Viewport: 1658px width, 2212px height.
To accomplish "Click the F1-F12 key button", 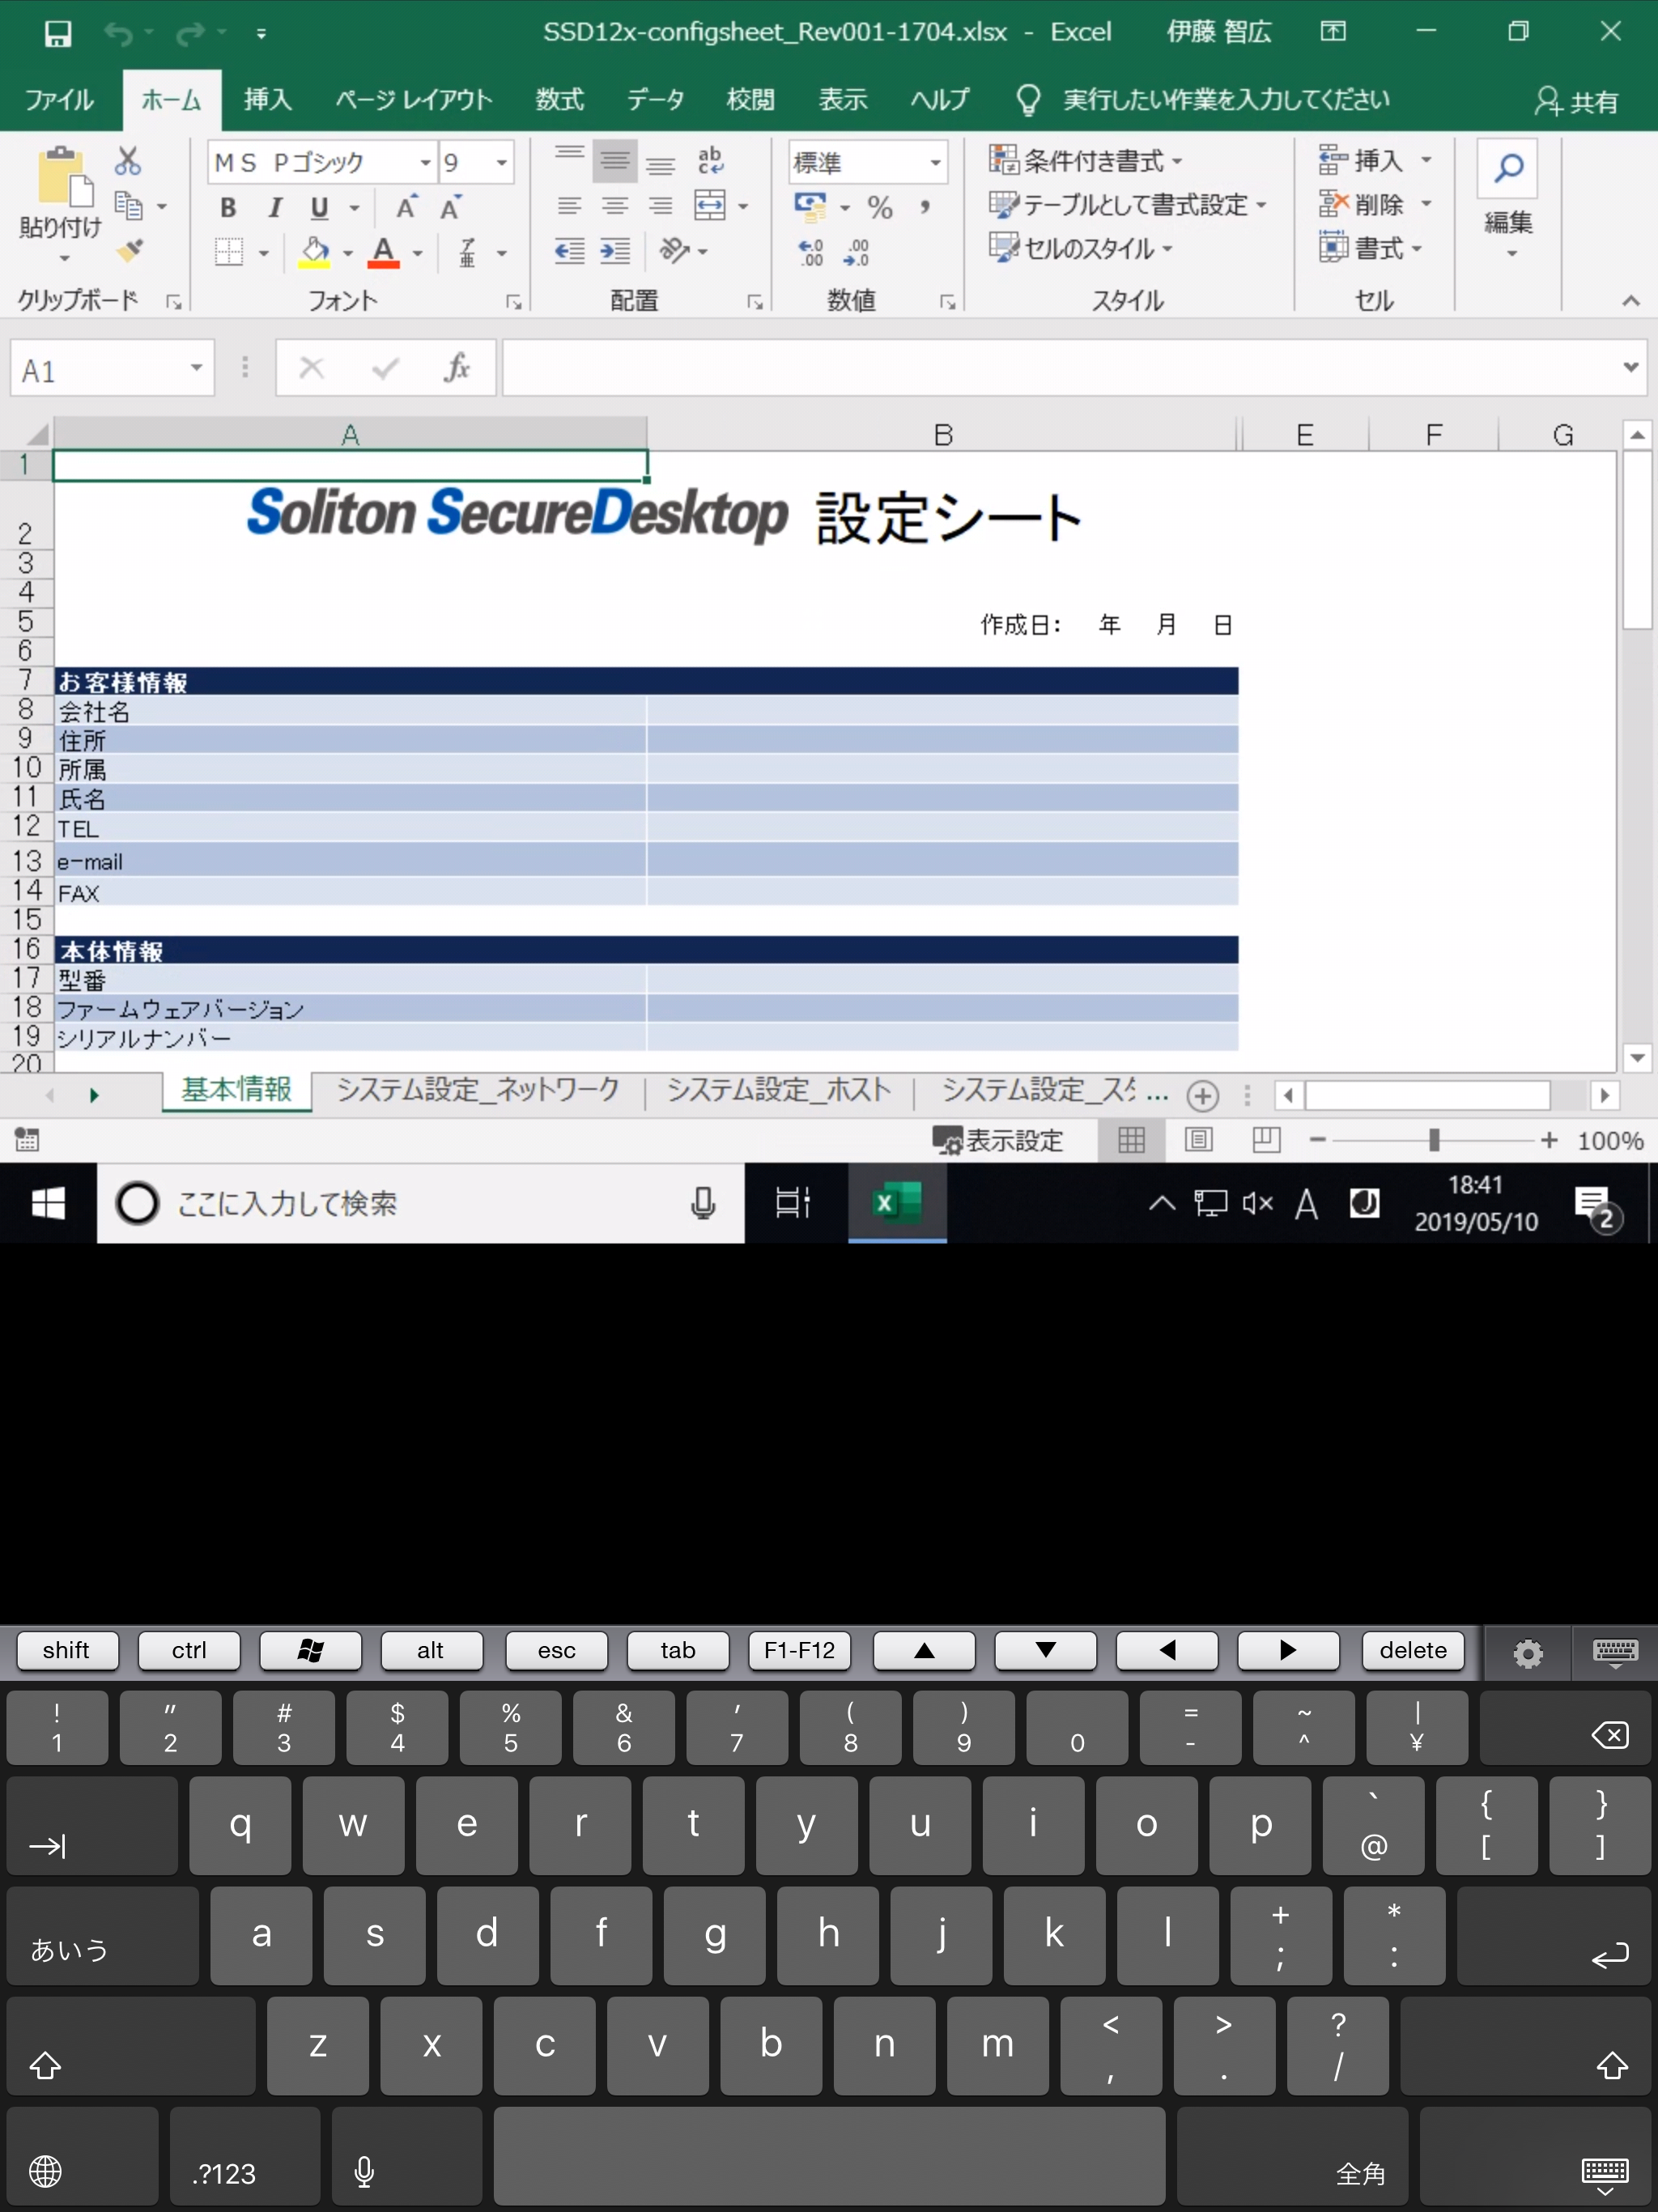I will pyautogui.click(x=799, y=1650).
